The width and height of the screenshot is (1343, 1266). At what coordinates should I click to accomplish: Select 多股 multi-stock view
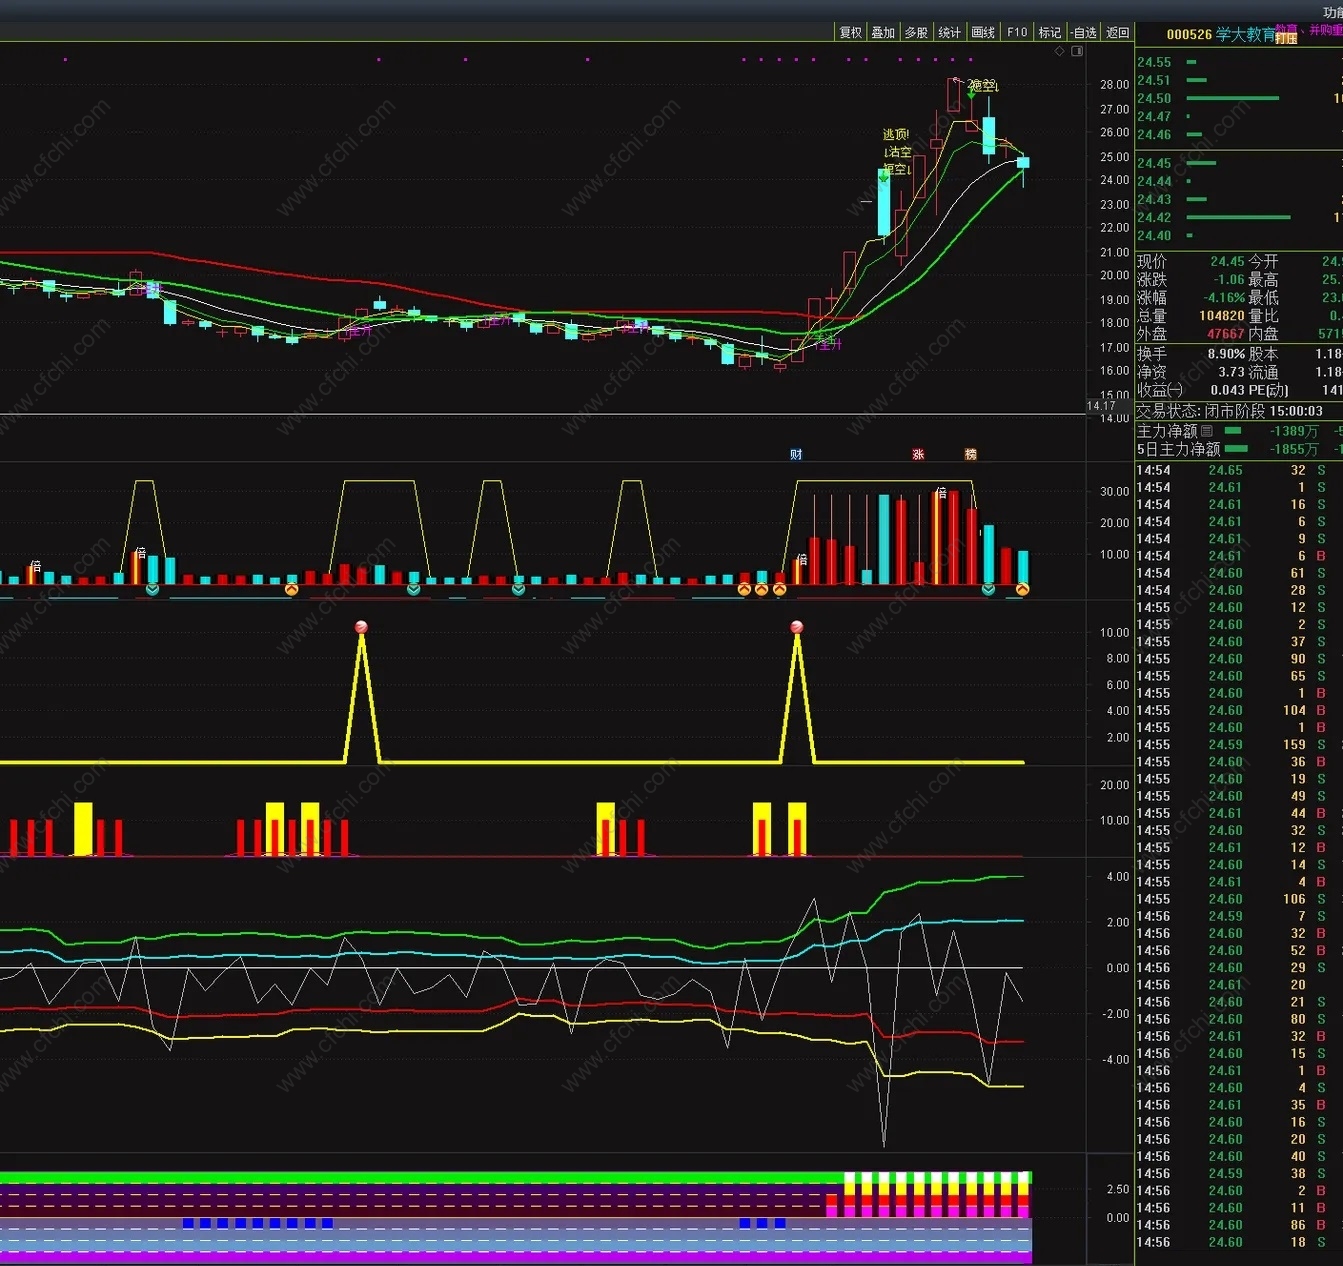click(916, 32)
